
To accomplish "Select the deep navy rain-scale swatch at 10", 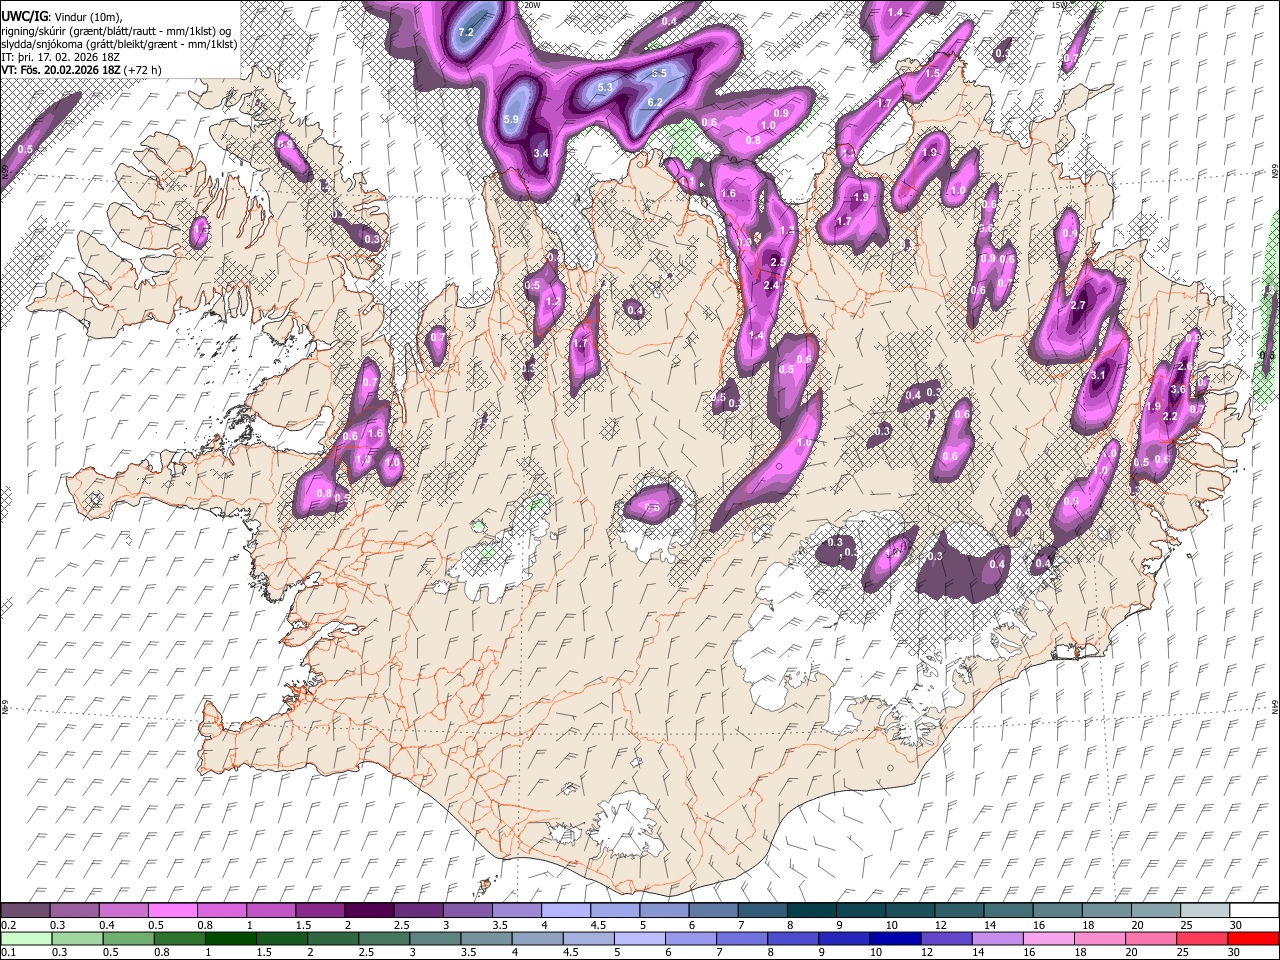I will tap(895, 938).
